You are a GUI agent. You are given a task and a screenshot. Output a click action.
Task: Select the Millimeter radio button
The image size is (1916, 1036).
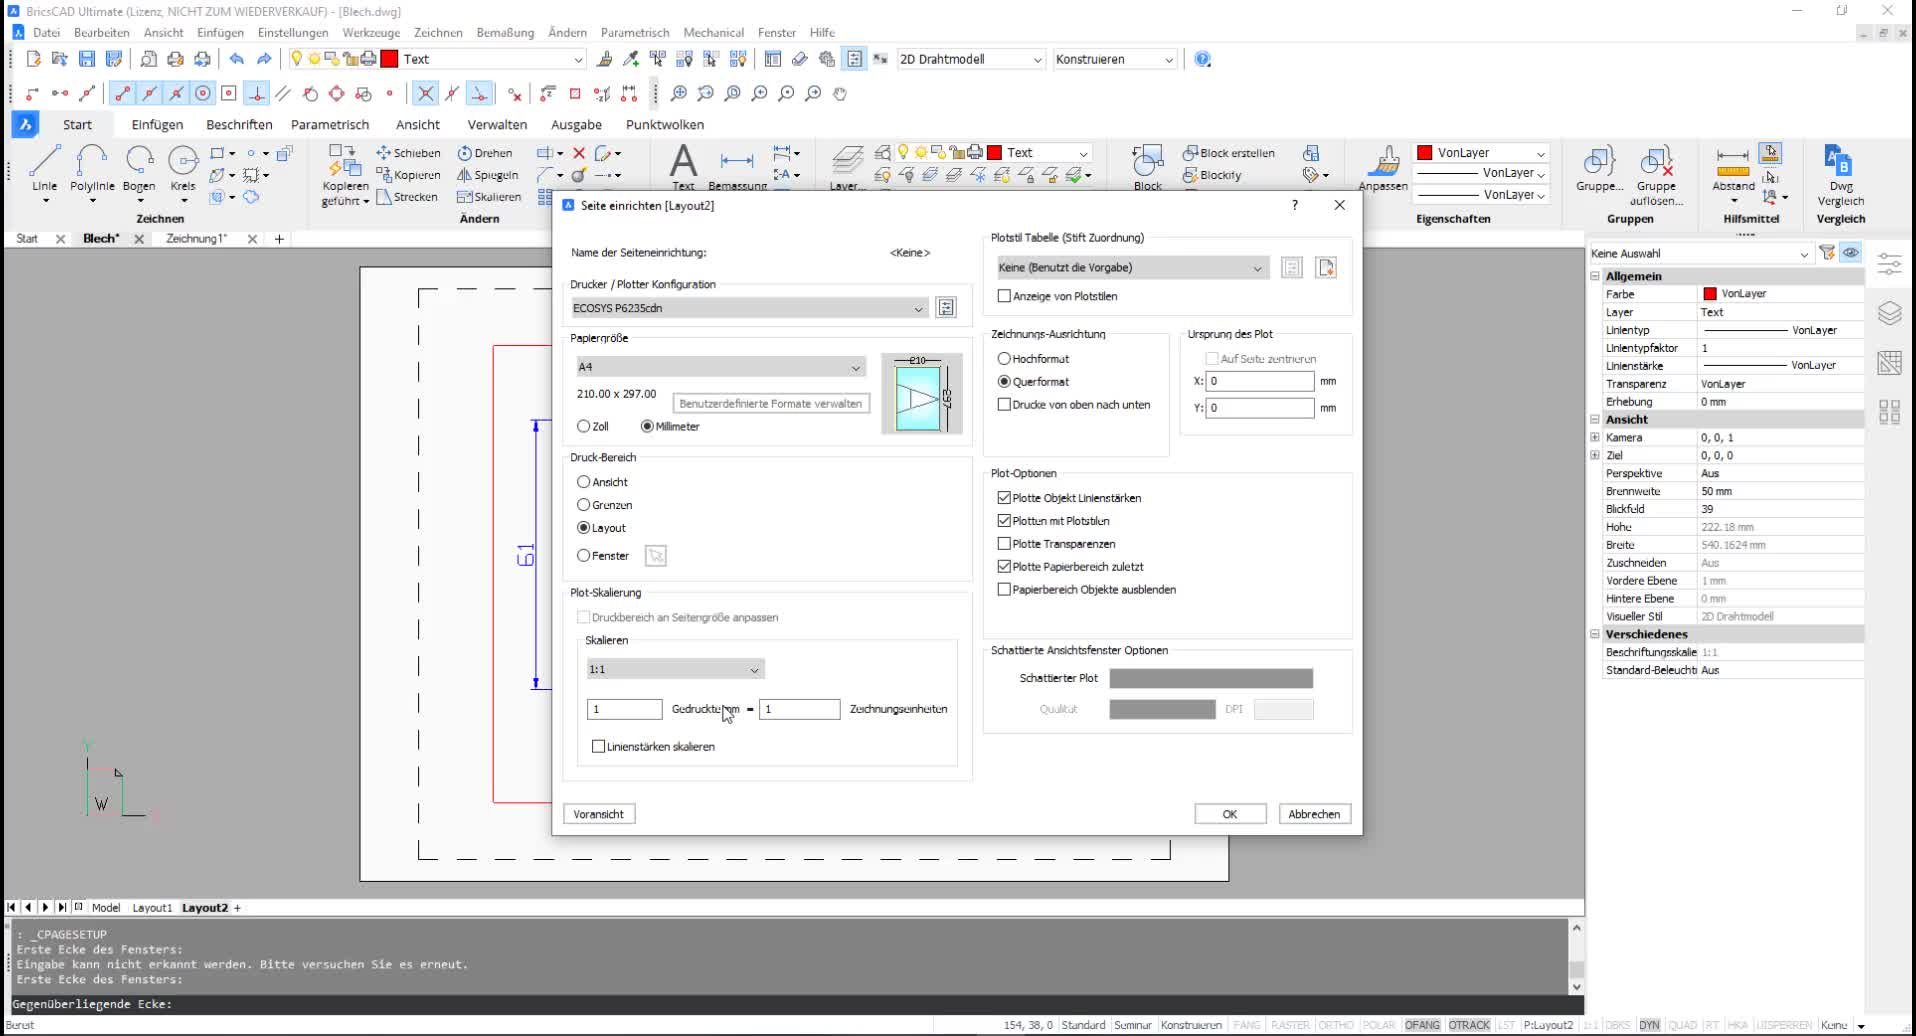[647, 426]
